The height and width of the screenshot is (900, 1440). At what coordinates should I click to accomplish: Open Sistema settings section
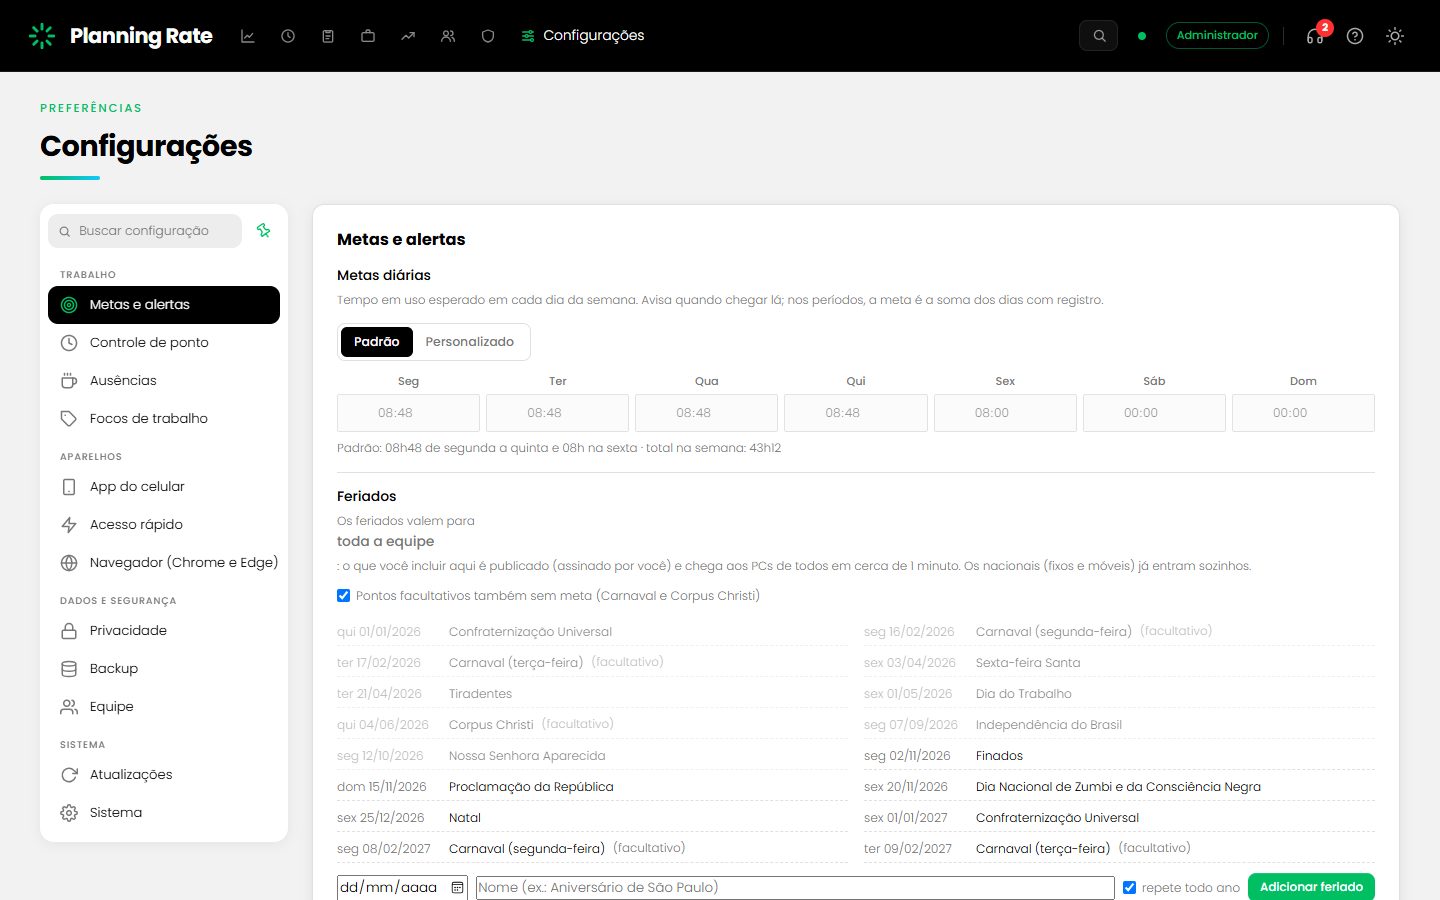pyautogui.click(x=164, y=813)
